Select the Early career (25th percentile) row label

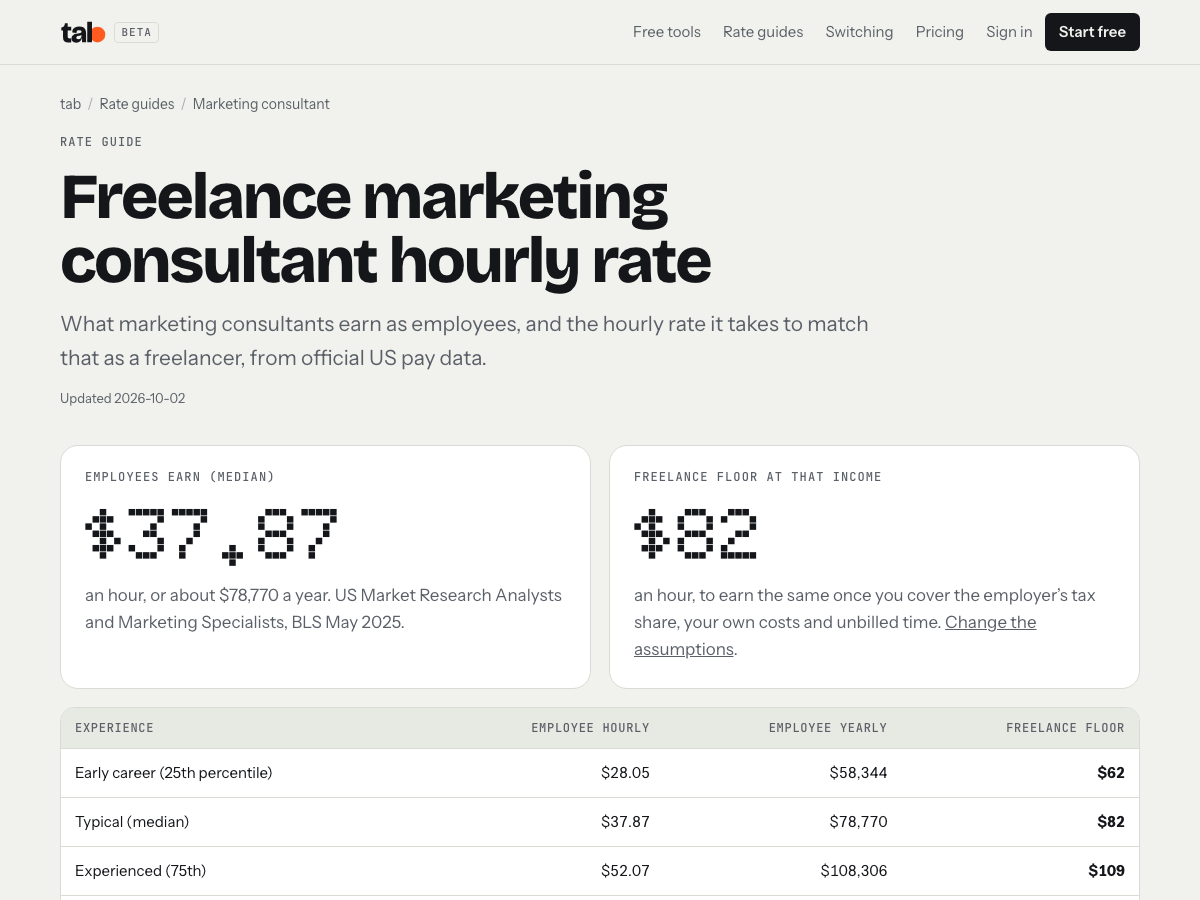[174, 773]
